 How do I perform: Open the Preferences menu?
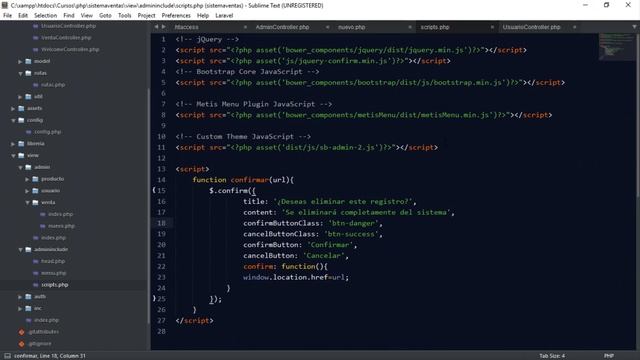tap(176, 16)
